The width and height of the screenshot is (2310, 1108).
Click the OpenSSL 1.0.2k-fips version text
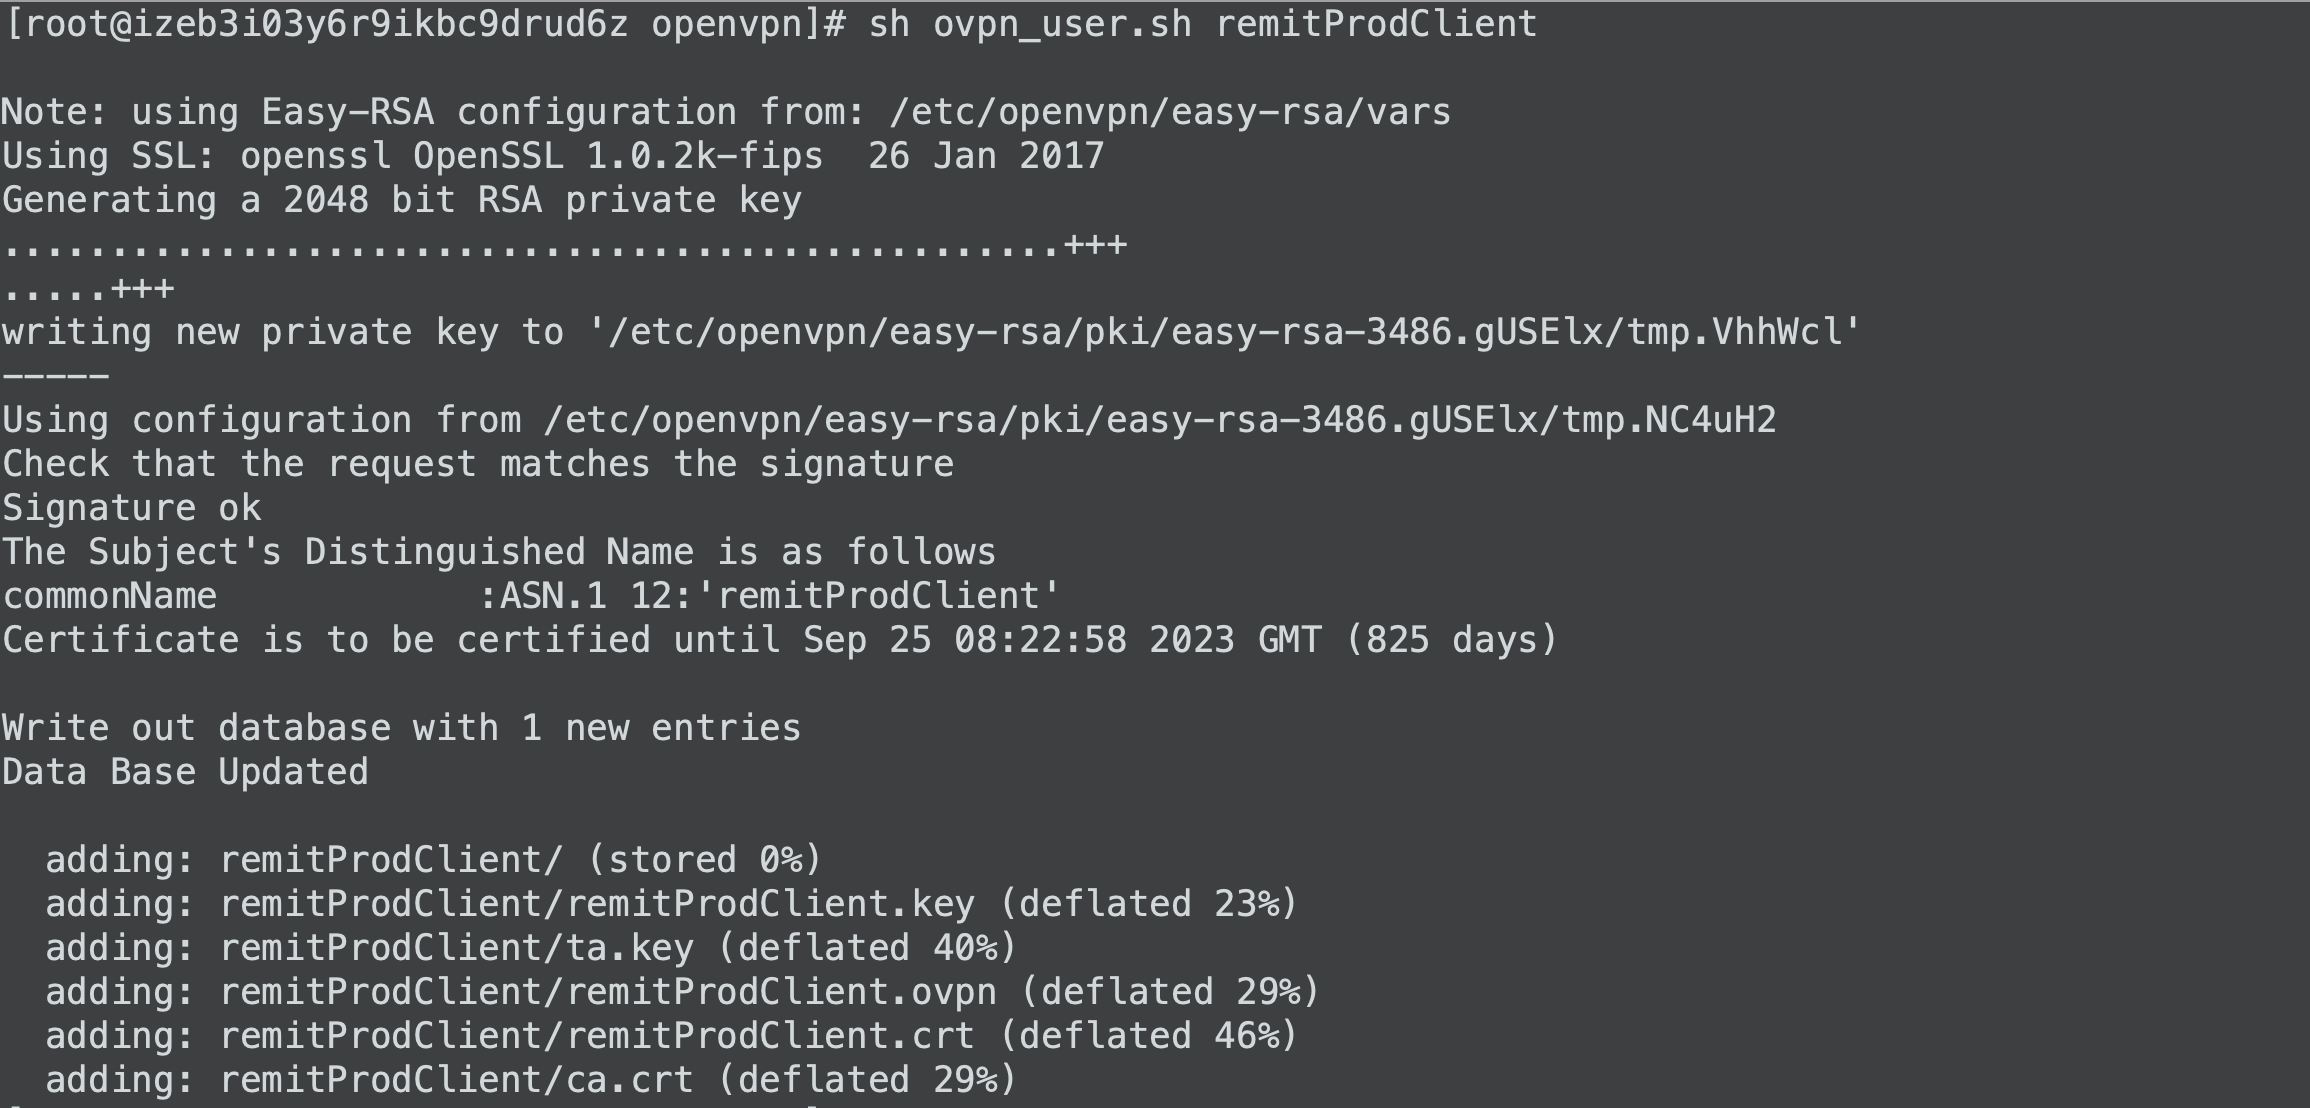[618, 156]
